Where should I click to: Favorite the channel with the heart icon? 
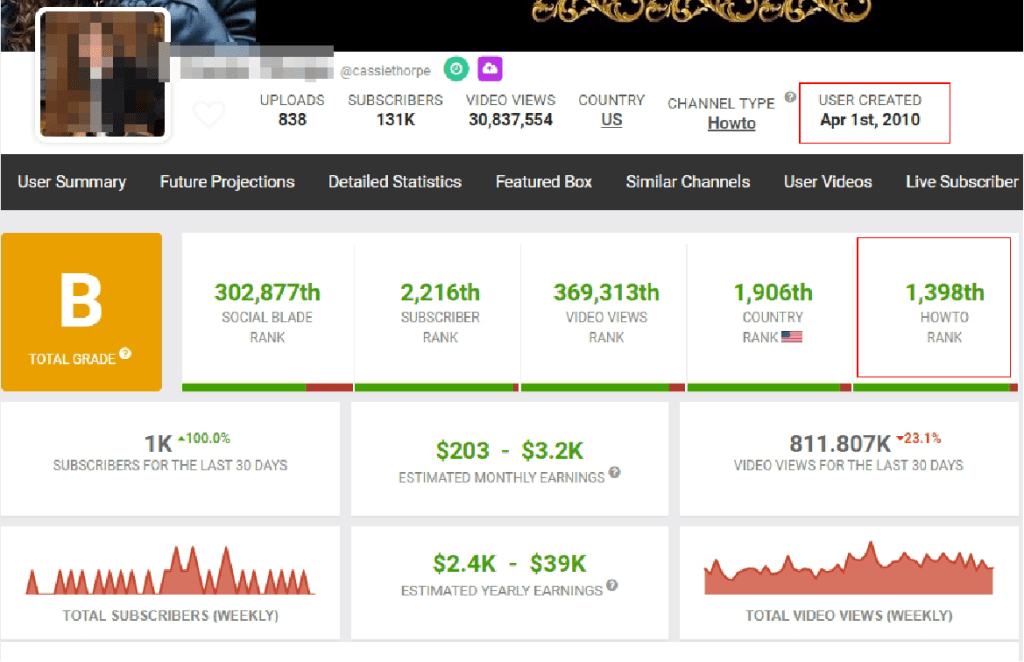tap(209, 115)
